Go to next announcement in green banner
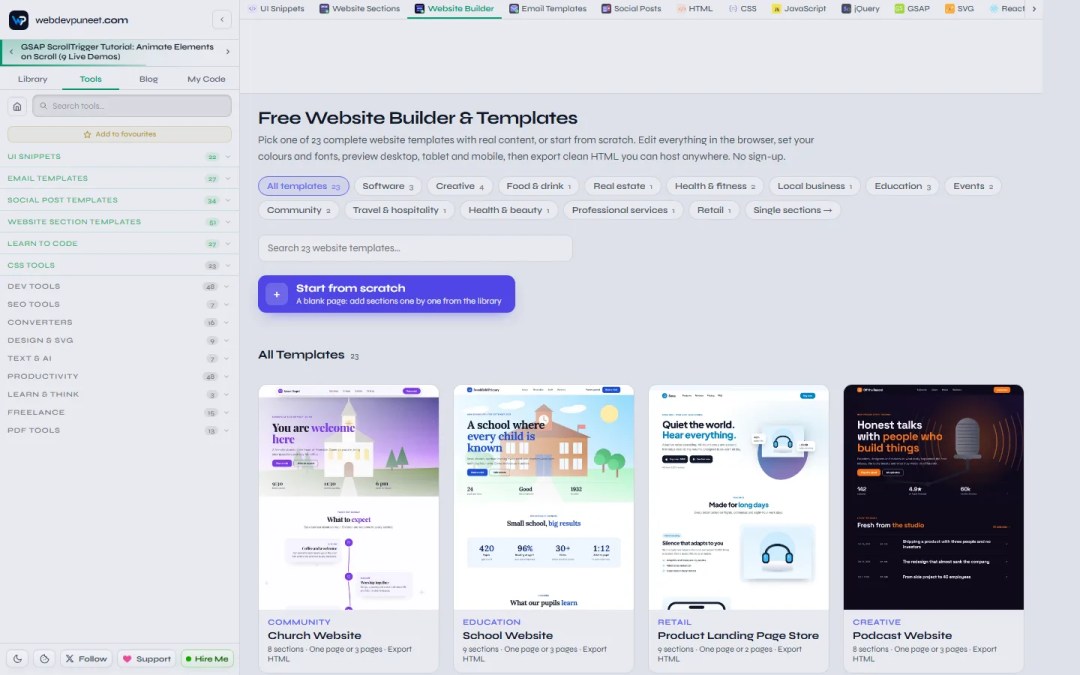 point(228,52)
